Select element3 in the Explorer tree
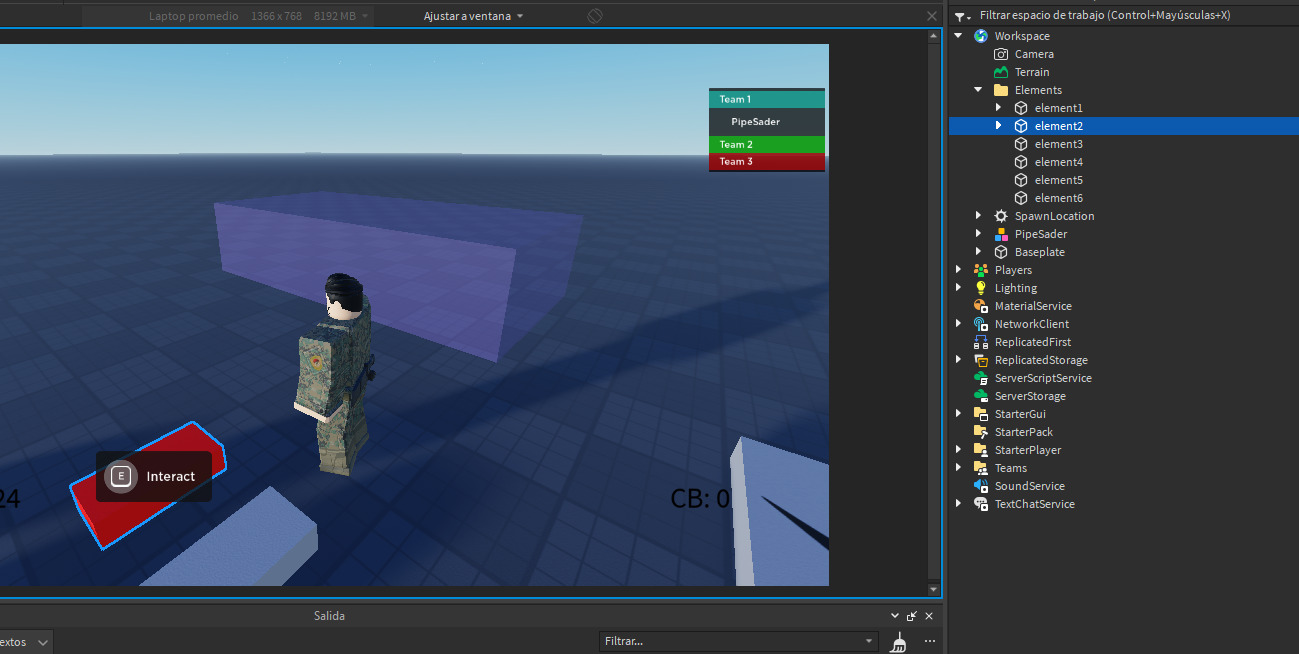Image resolution: width=1299 pixels, height=654 pixels. (x=1057, y=143)
